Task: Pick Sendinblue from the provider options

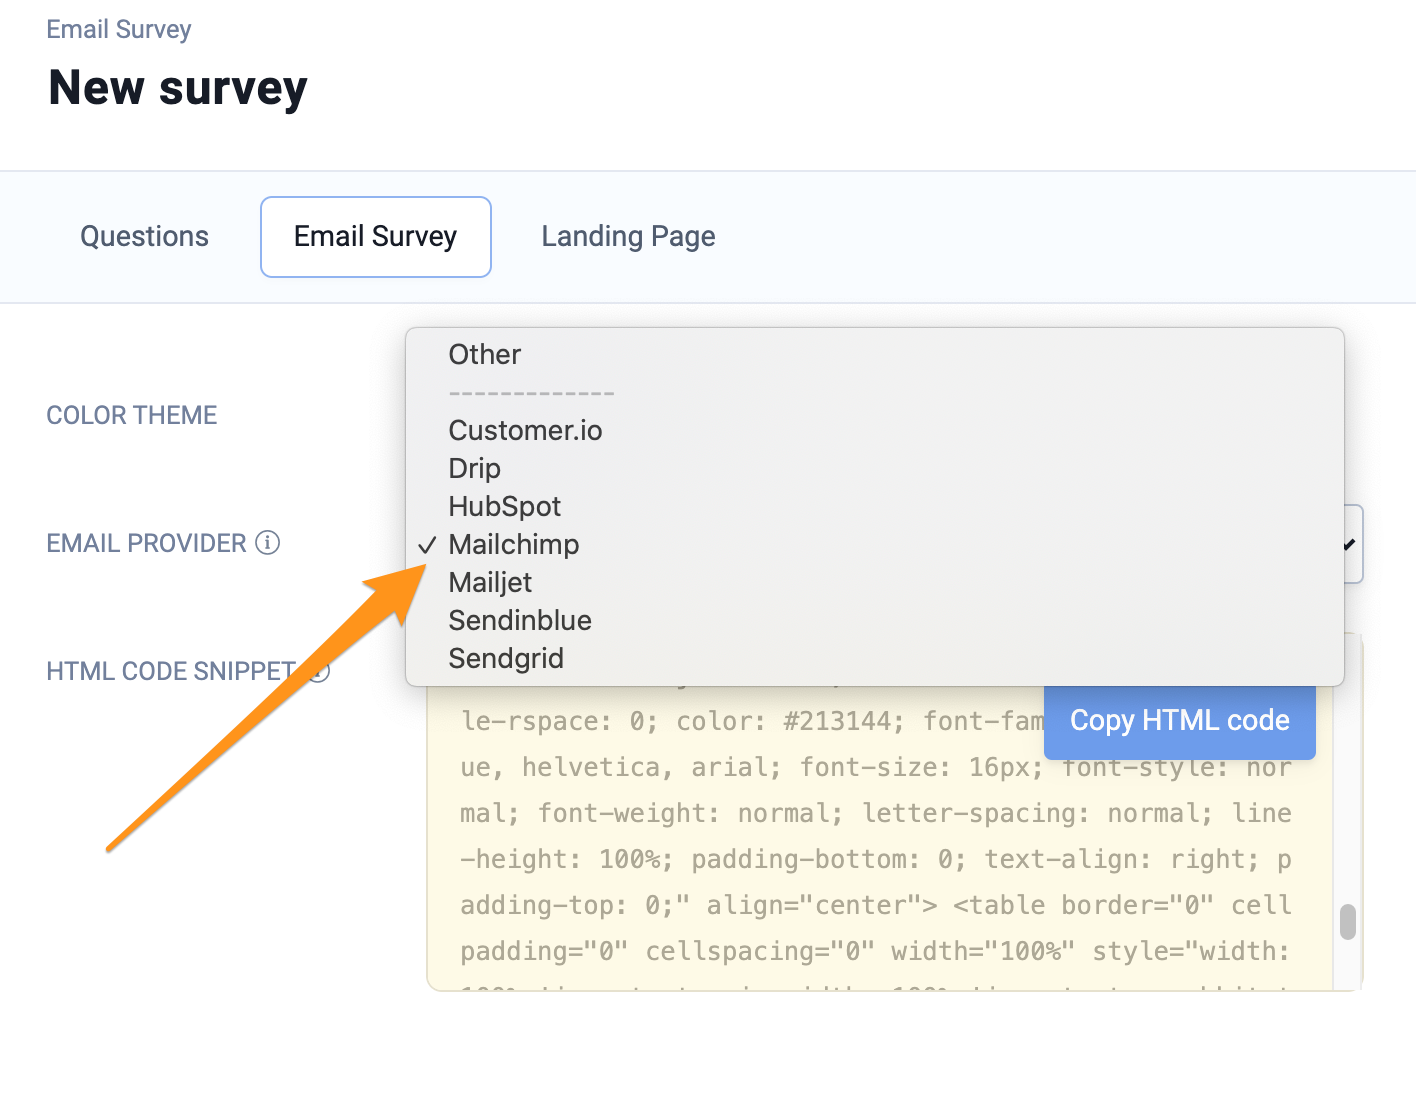Action: point(519,621)
